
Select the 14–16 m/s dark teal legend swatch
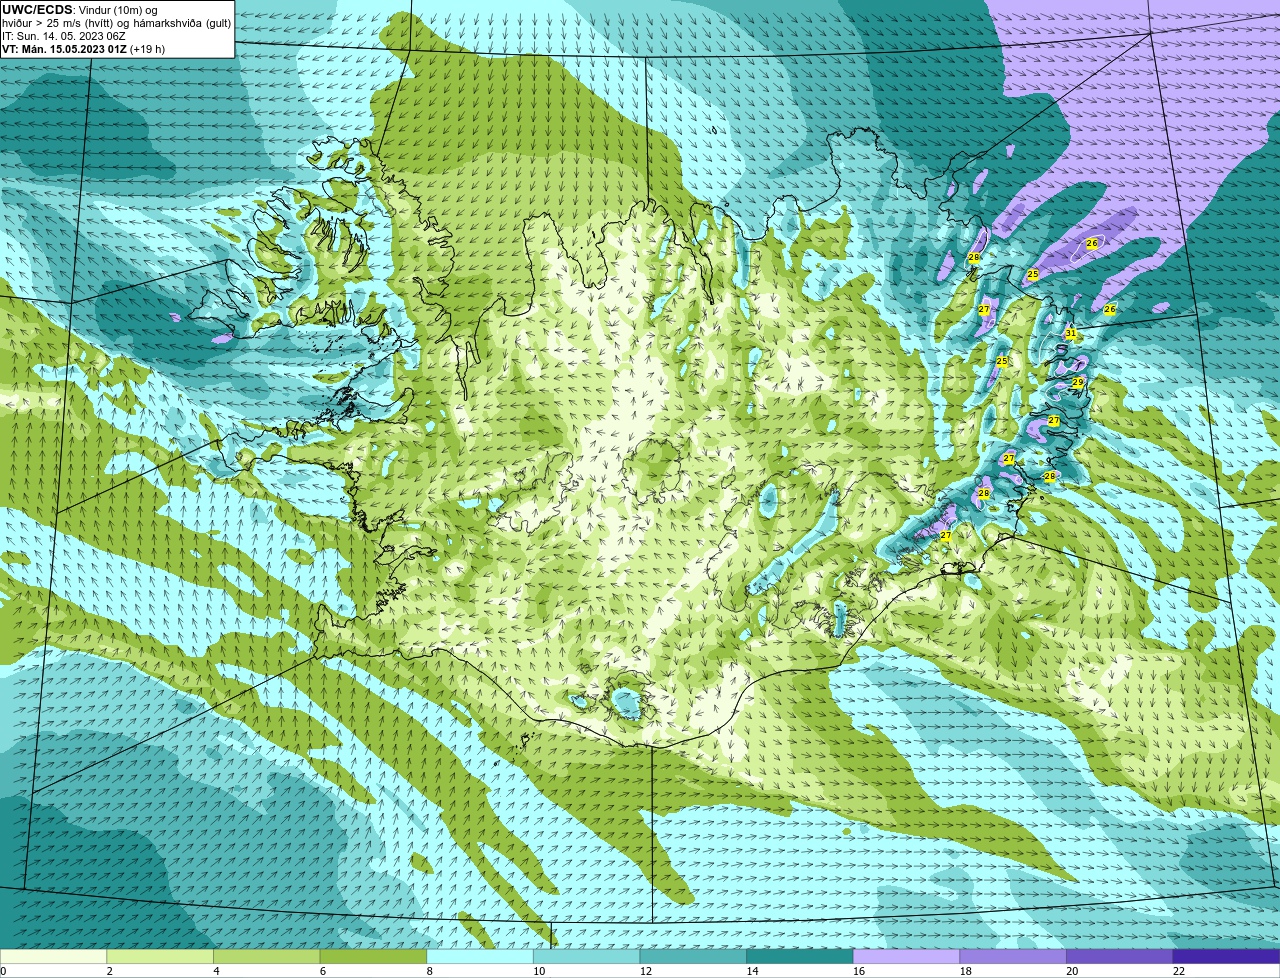pos(800,957)
